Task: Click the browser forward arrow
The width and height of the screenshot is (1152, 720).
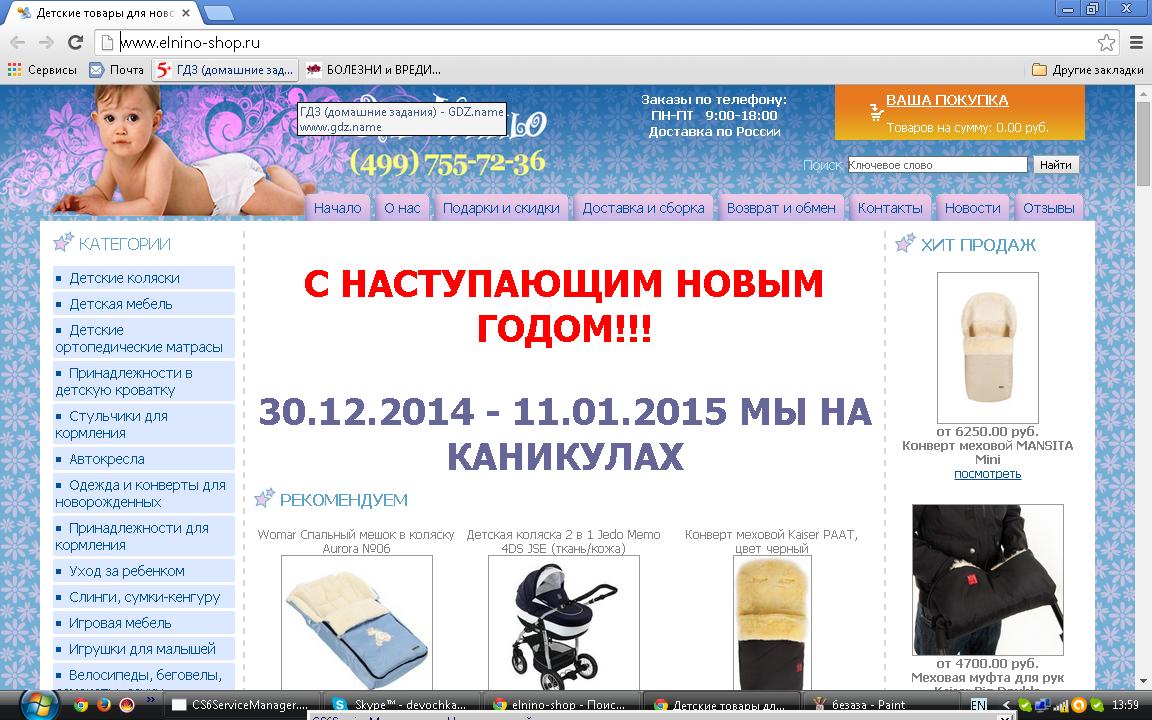Action: [46, 43]
